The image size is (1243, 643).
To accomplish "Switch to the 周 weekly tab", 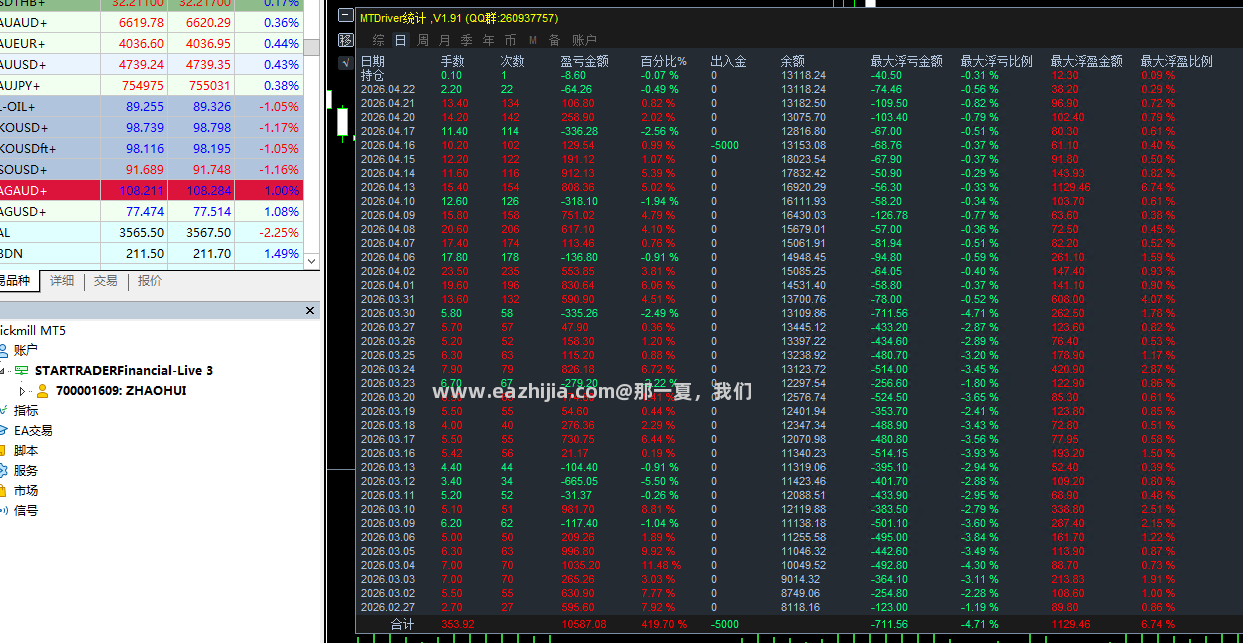I will pyautogui.click(x=423, y=40).
